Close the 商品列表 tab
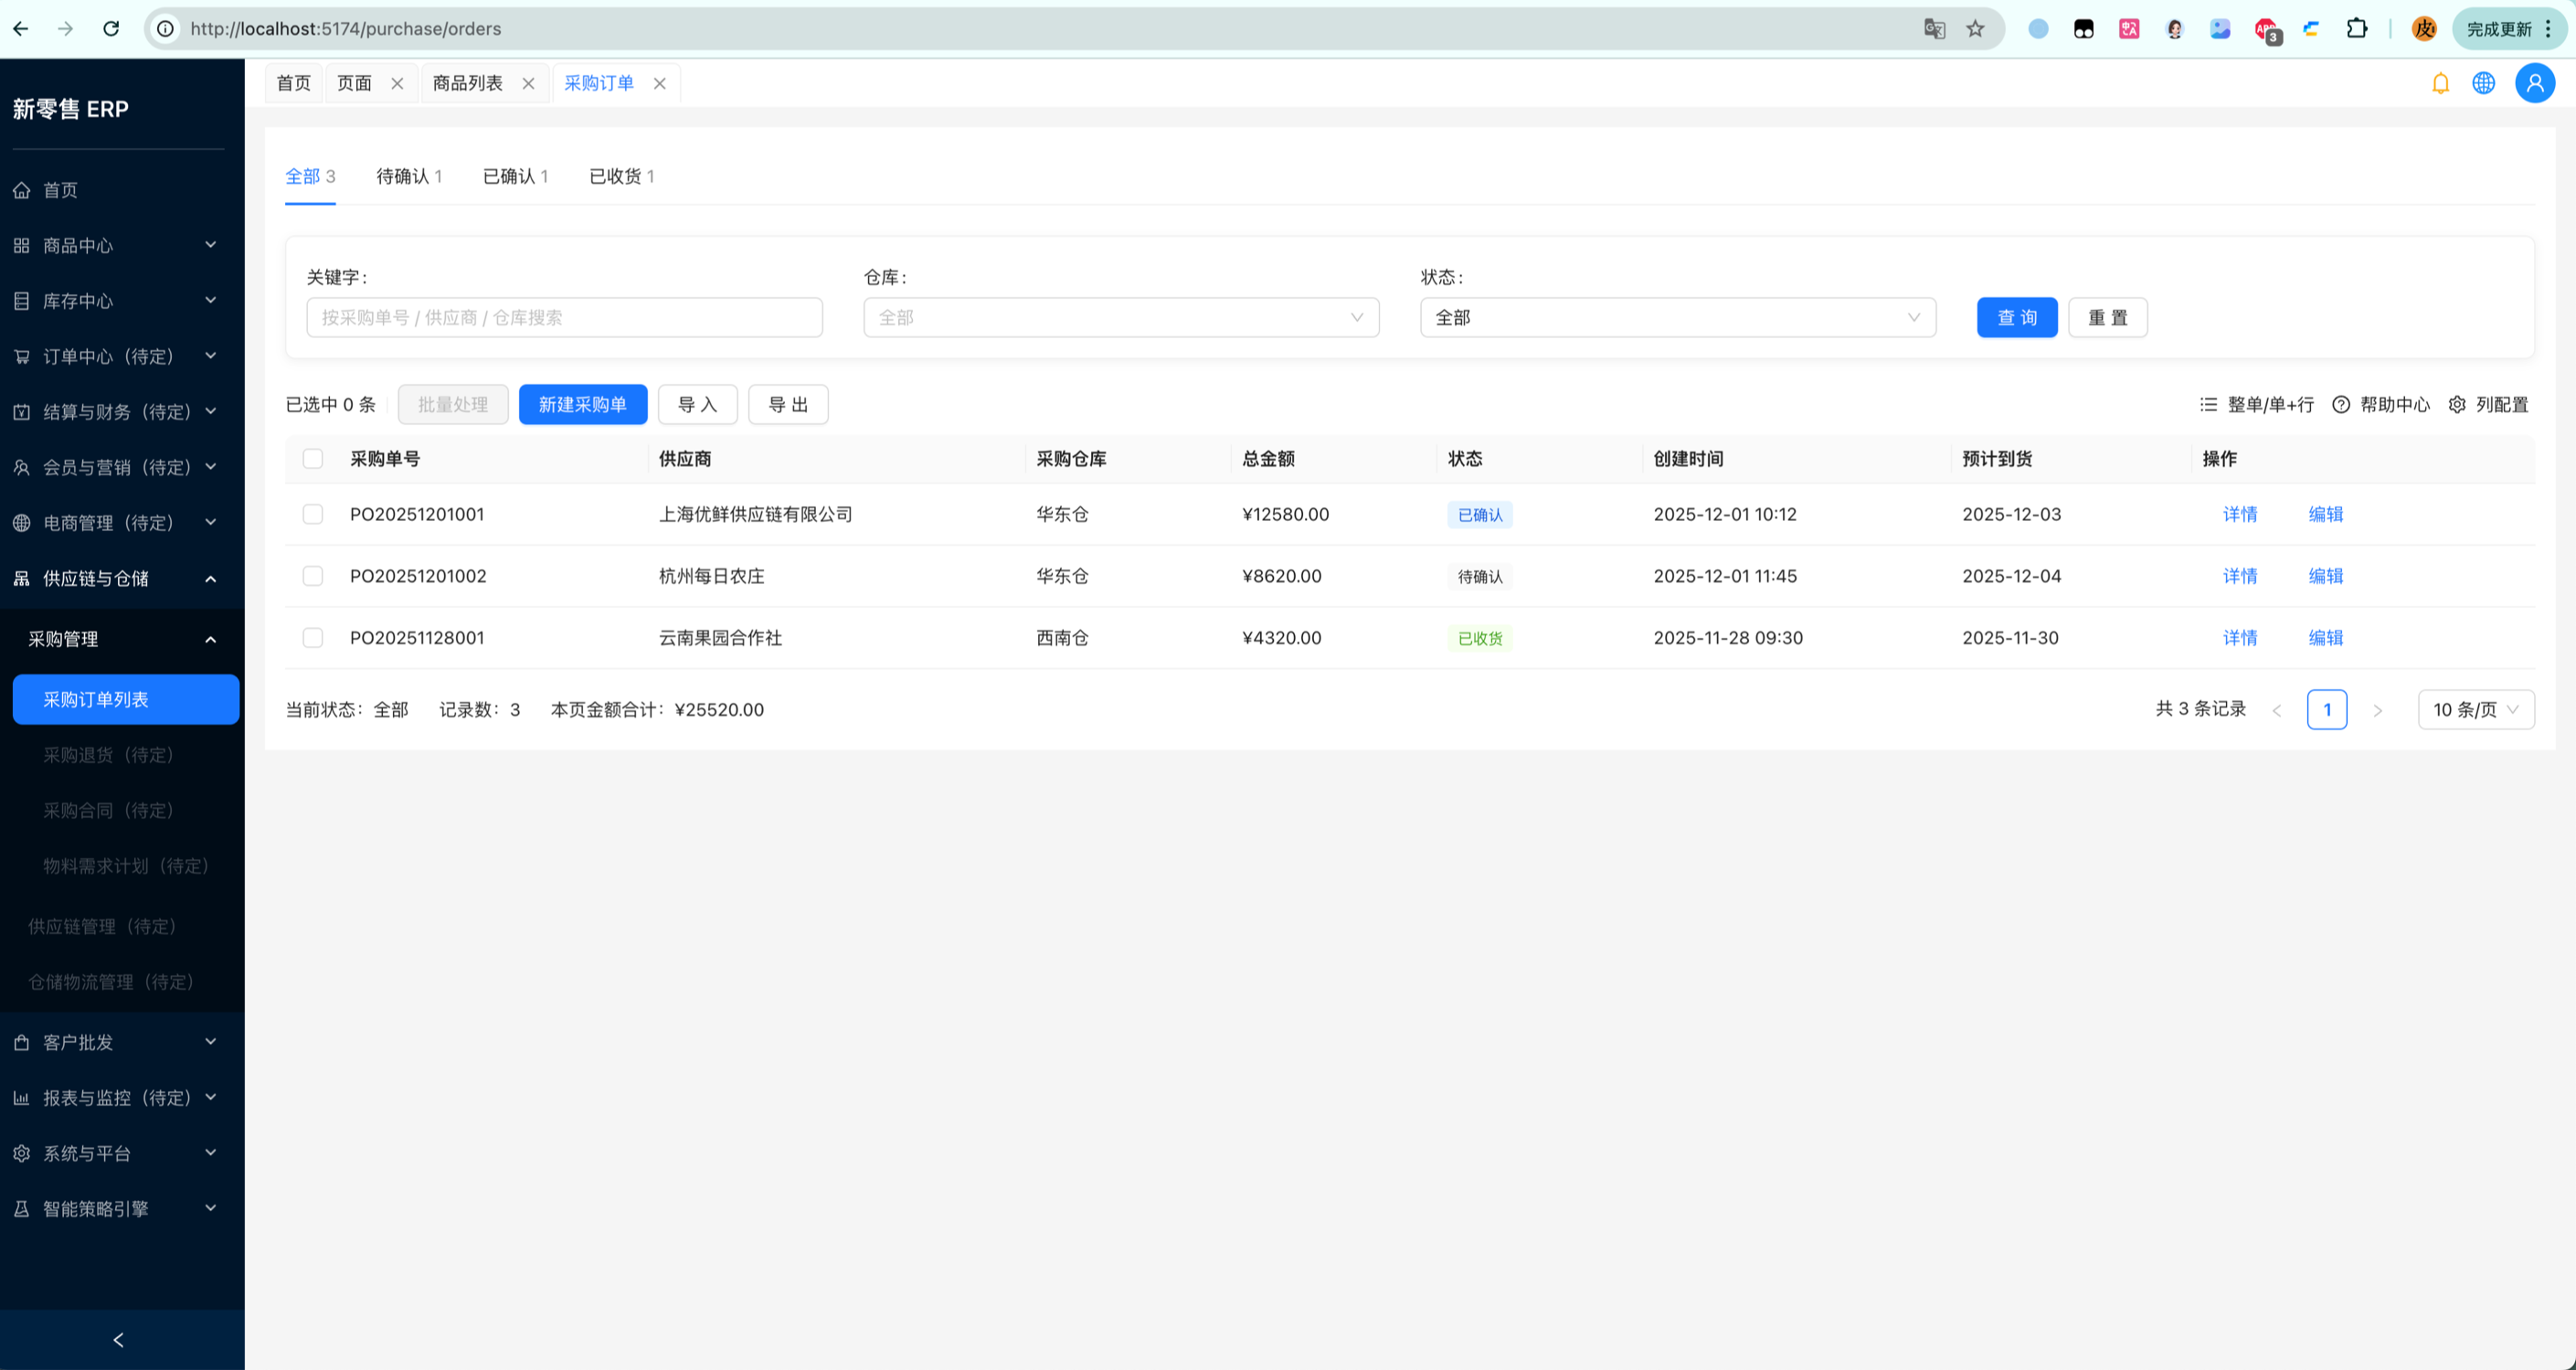 click(528, 83)
